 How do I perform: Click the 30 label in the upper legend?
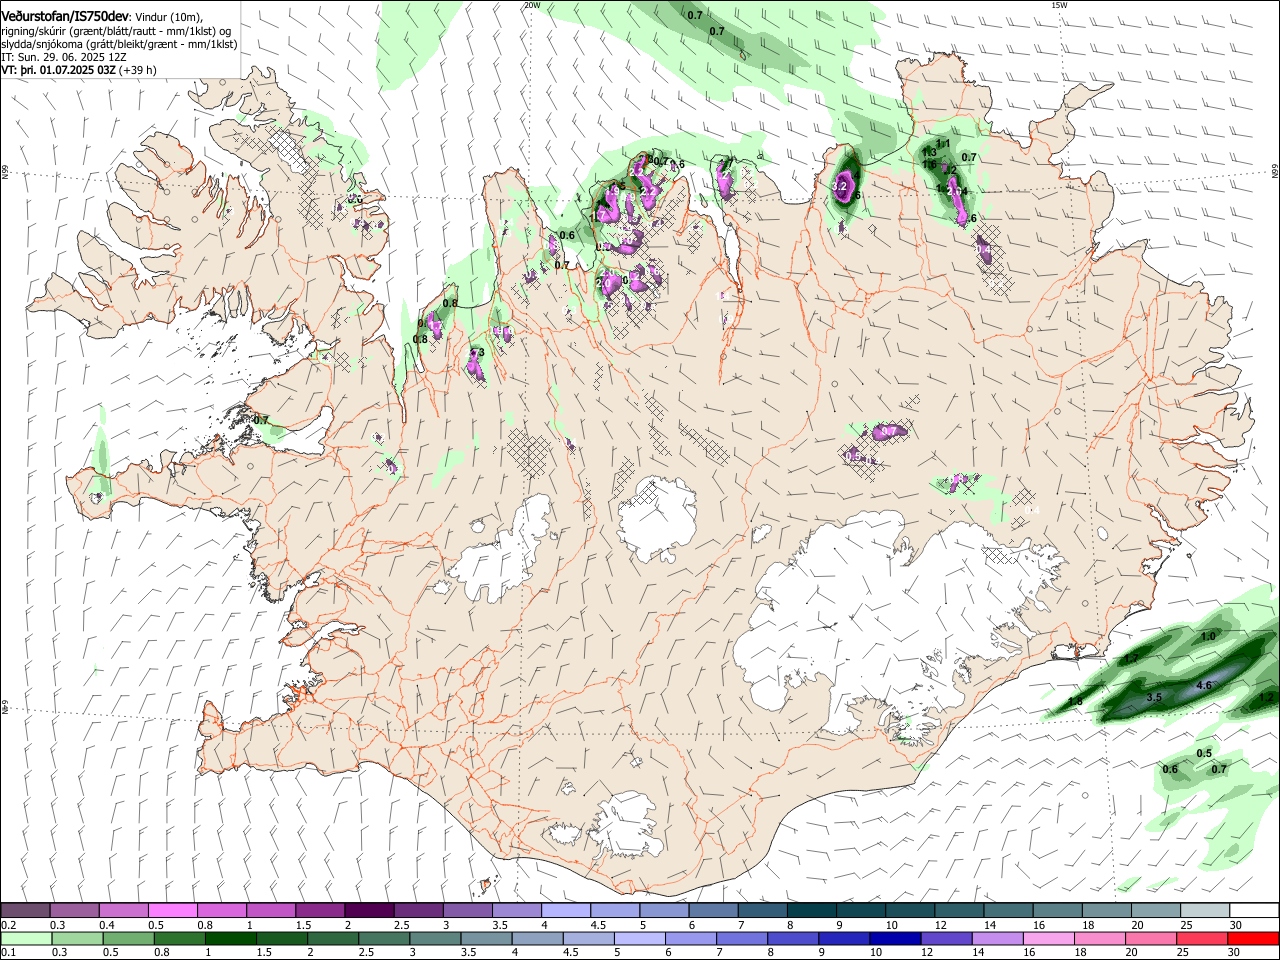pos(1236,925)
